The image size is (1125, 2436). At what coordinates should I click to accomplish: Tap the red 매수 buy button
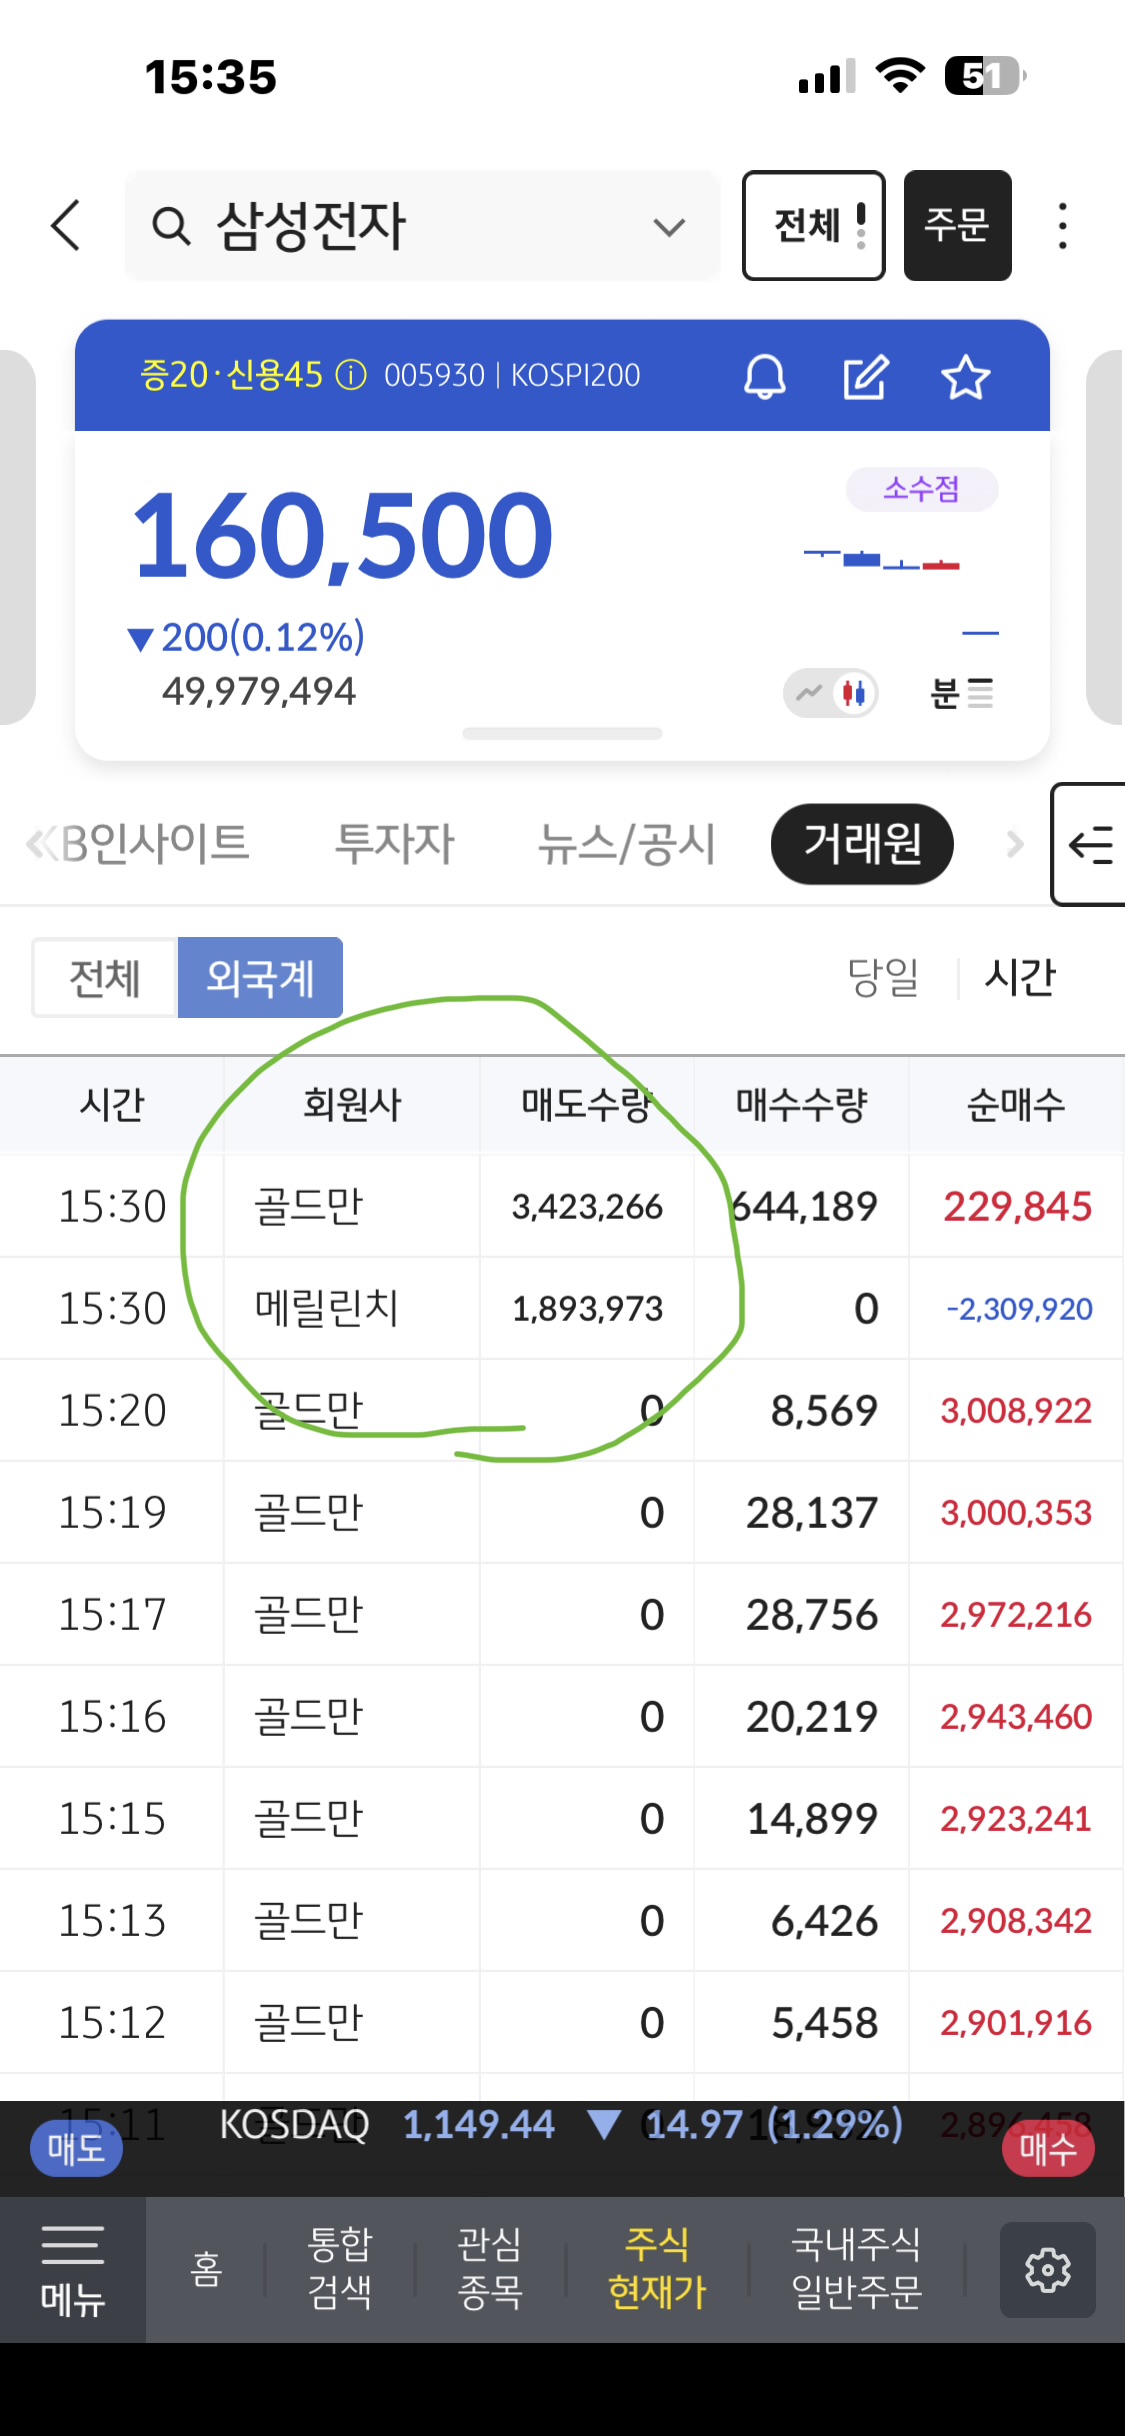1047,2148
